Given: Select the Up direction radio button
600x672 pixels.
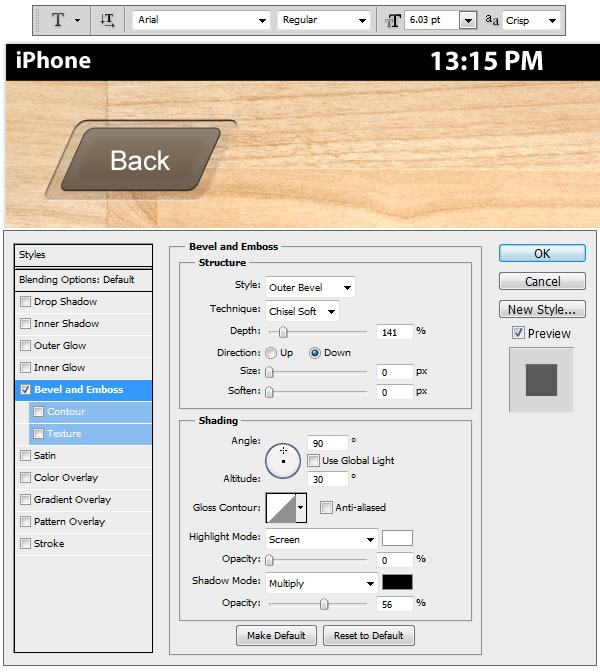Looking at the screenshot, I should [x=271, y=353].
